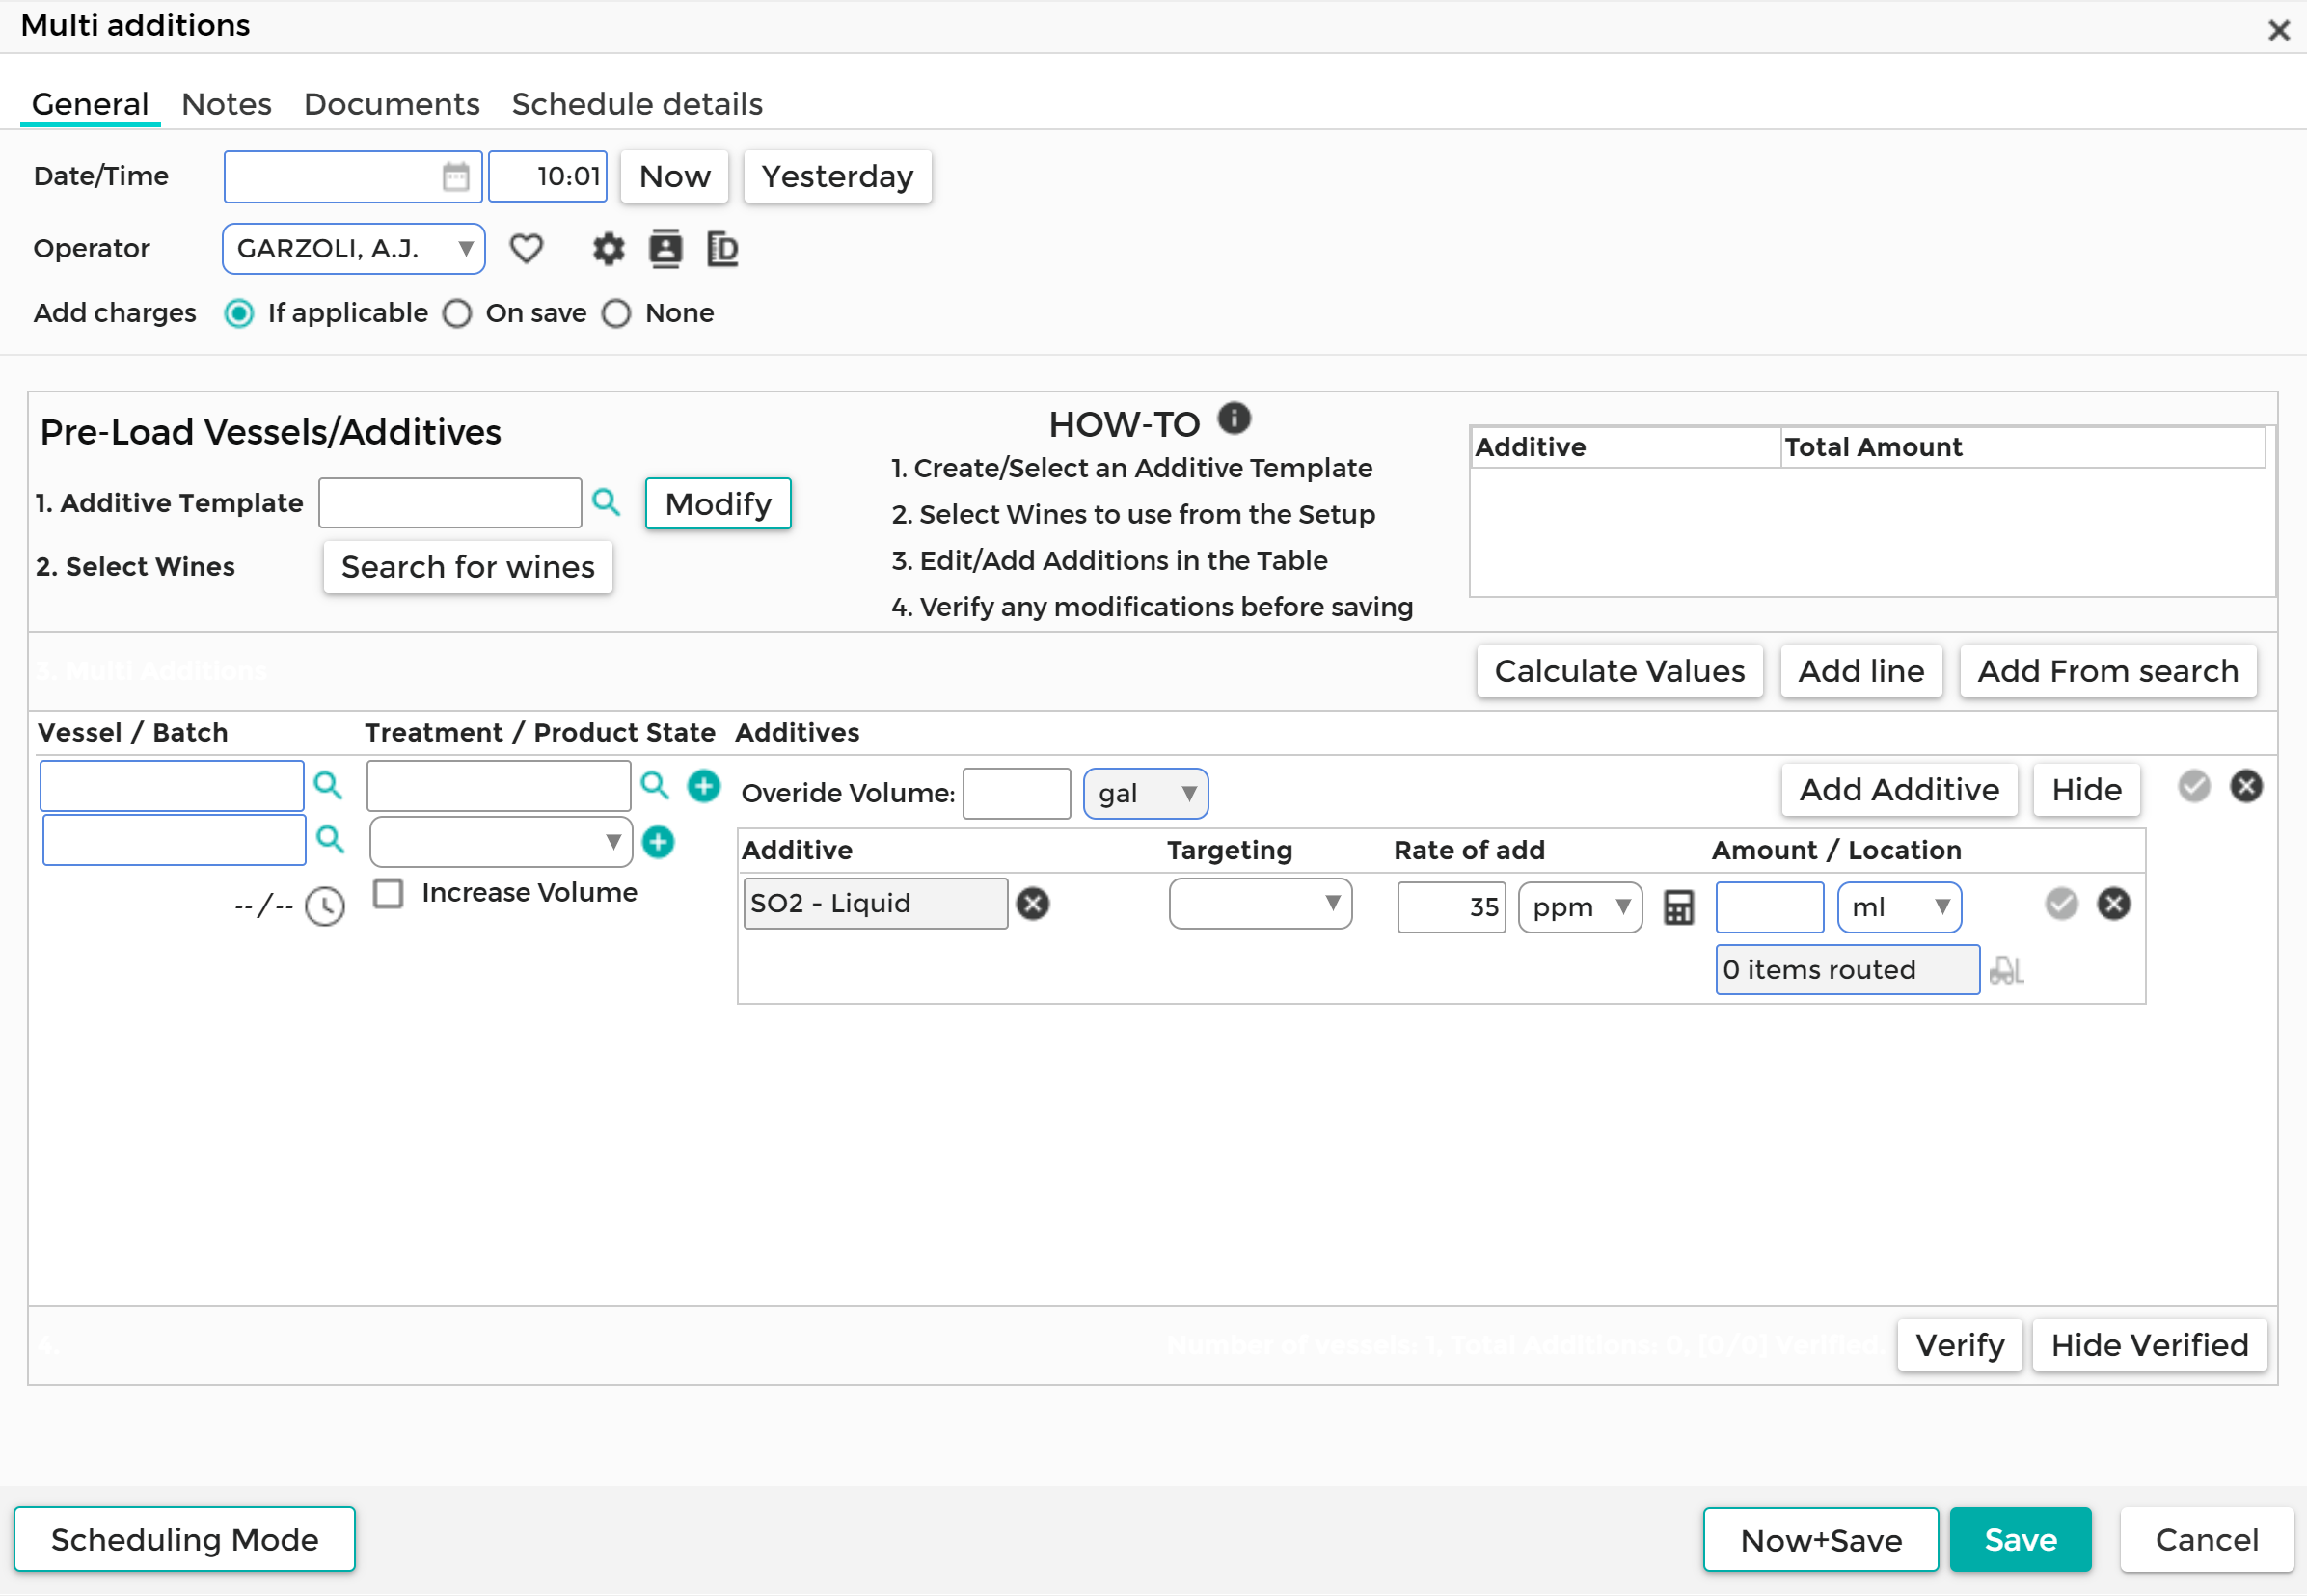2307x1596 pixels.
Task: Search Additive Template with magnifier icon
Action: pos(606,502)
